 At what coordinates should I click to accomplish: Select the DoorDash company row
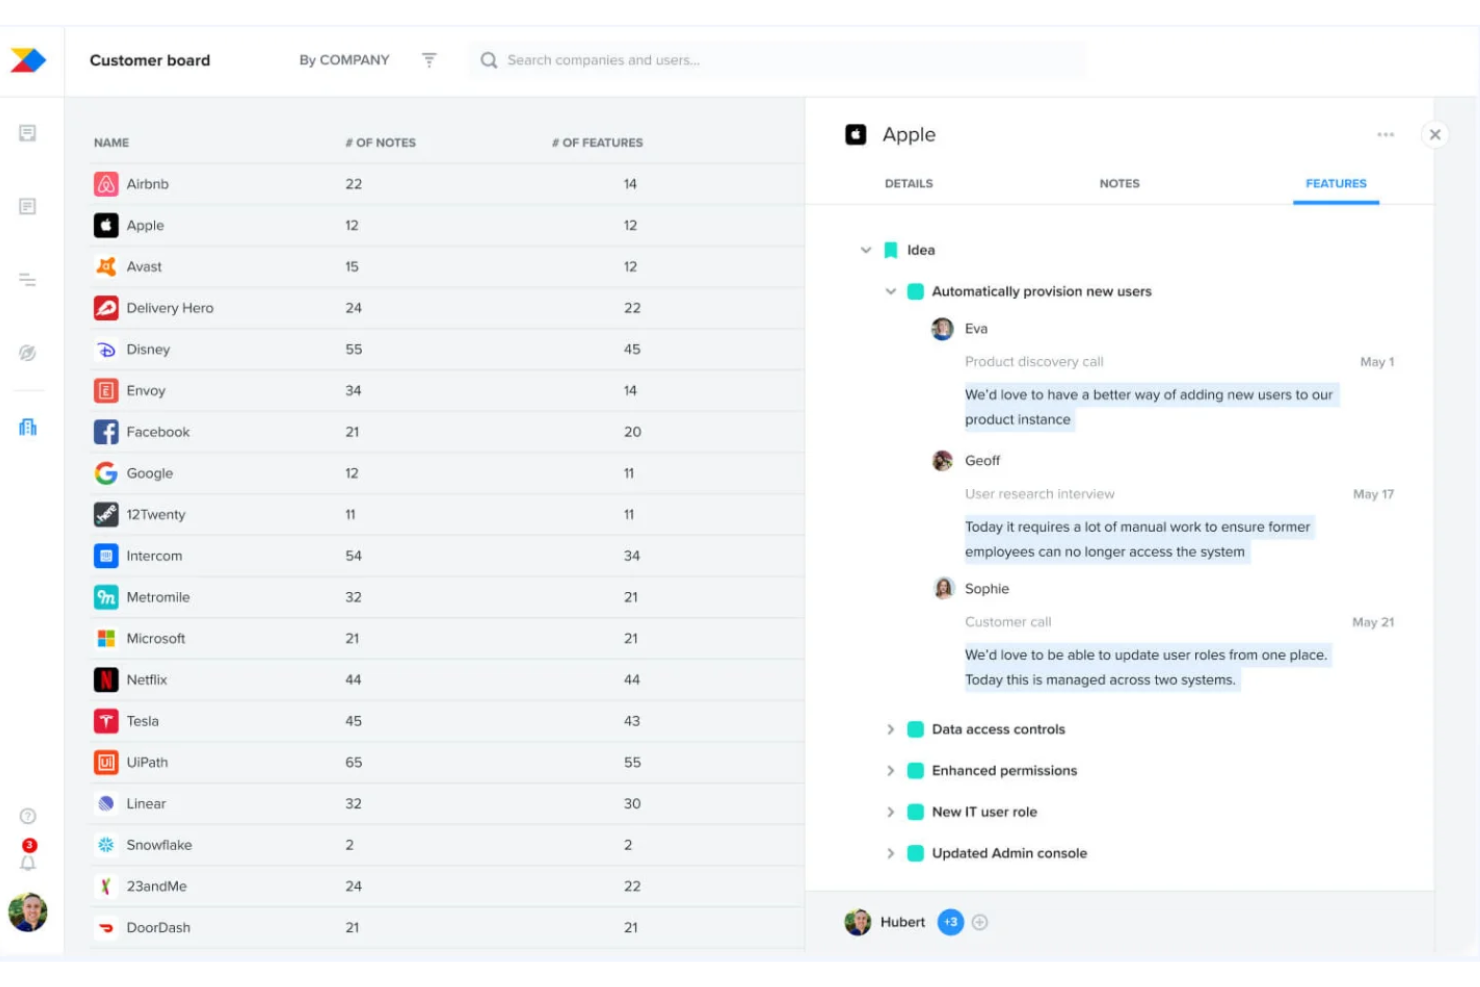coord(448,927)
